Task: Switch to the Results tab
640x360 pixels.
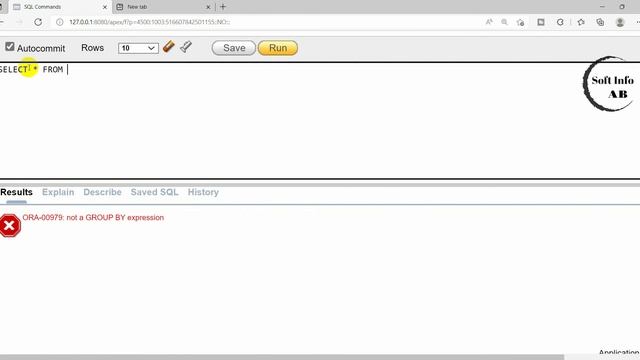Action: click(16, 192)
